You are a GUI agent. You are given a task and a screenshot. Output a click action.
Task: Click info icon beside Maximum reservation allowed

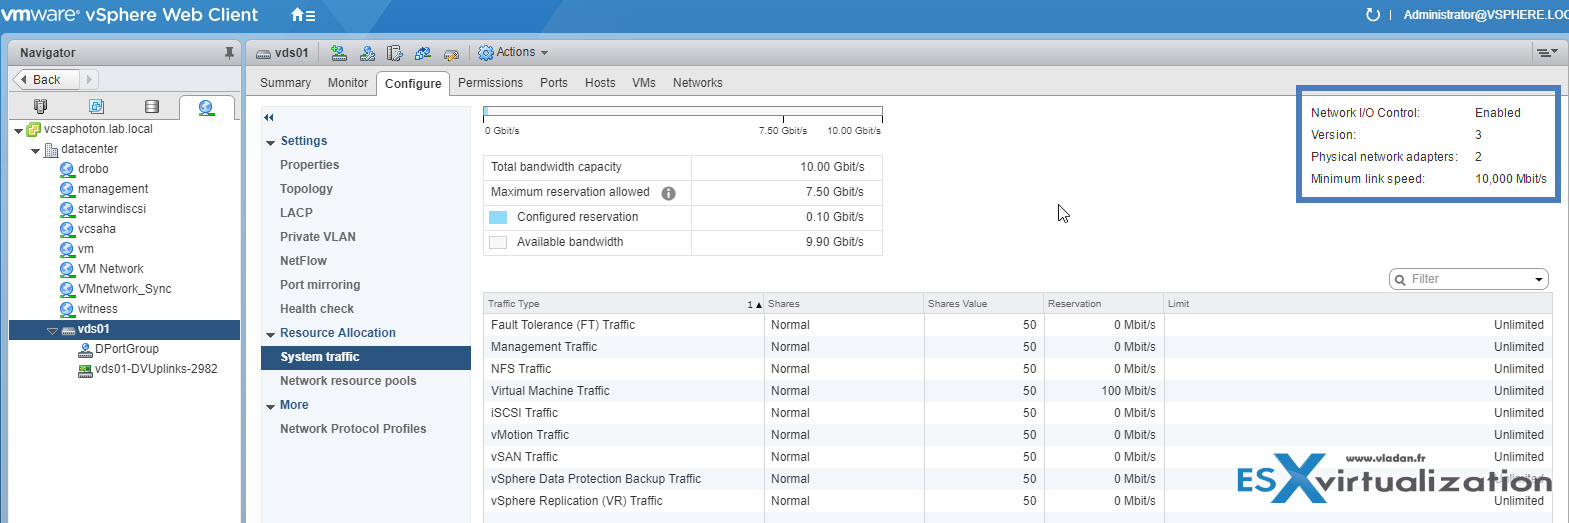point(668,193)
